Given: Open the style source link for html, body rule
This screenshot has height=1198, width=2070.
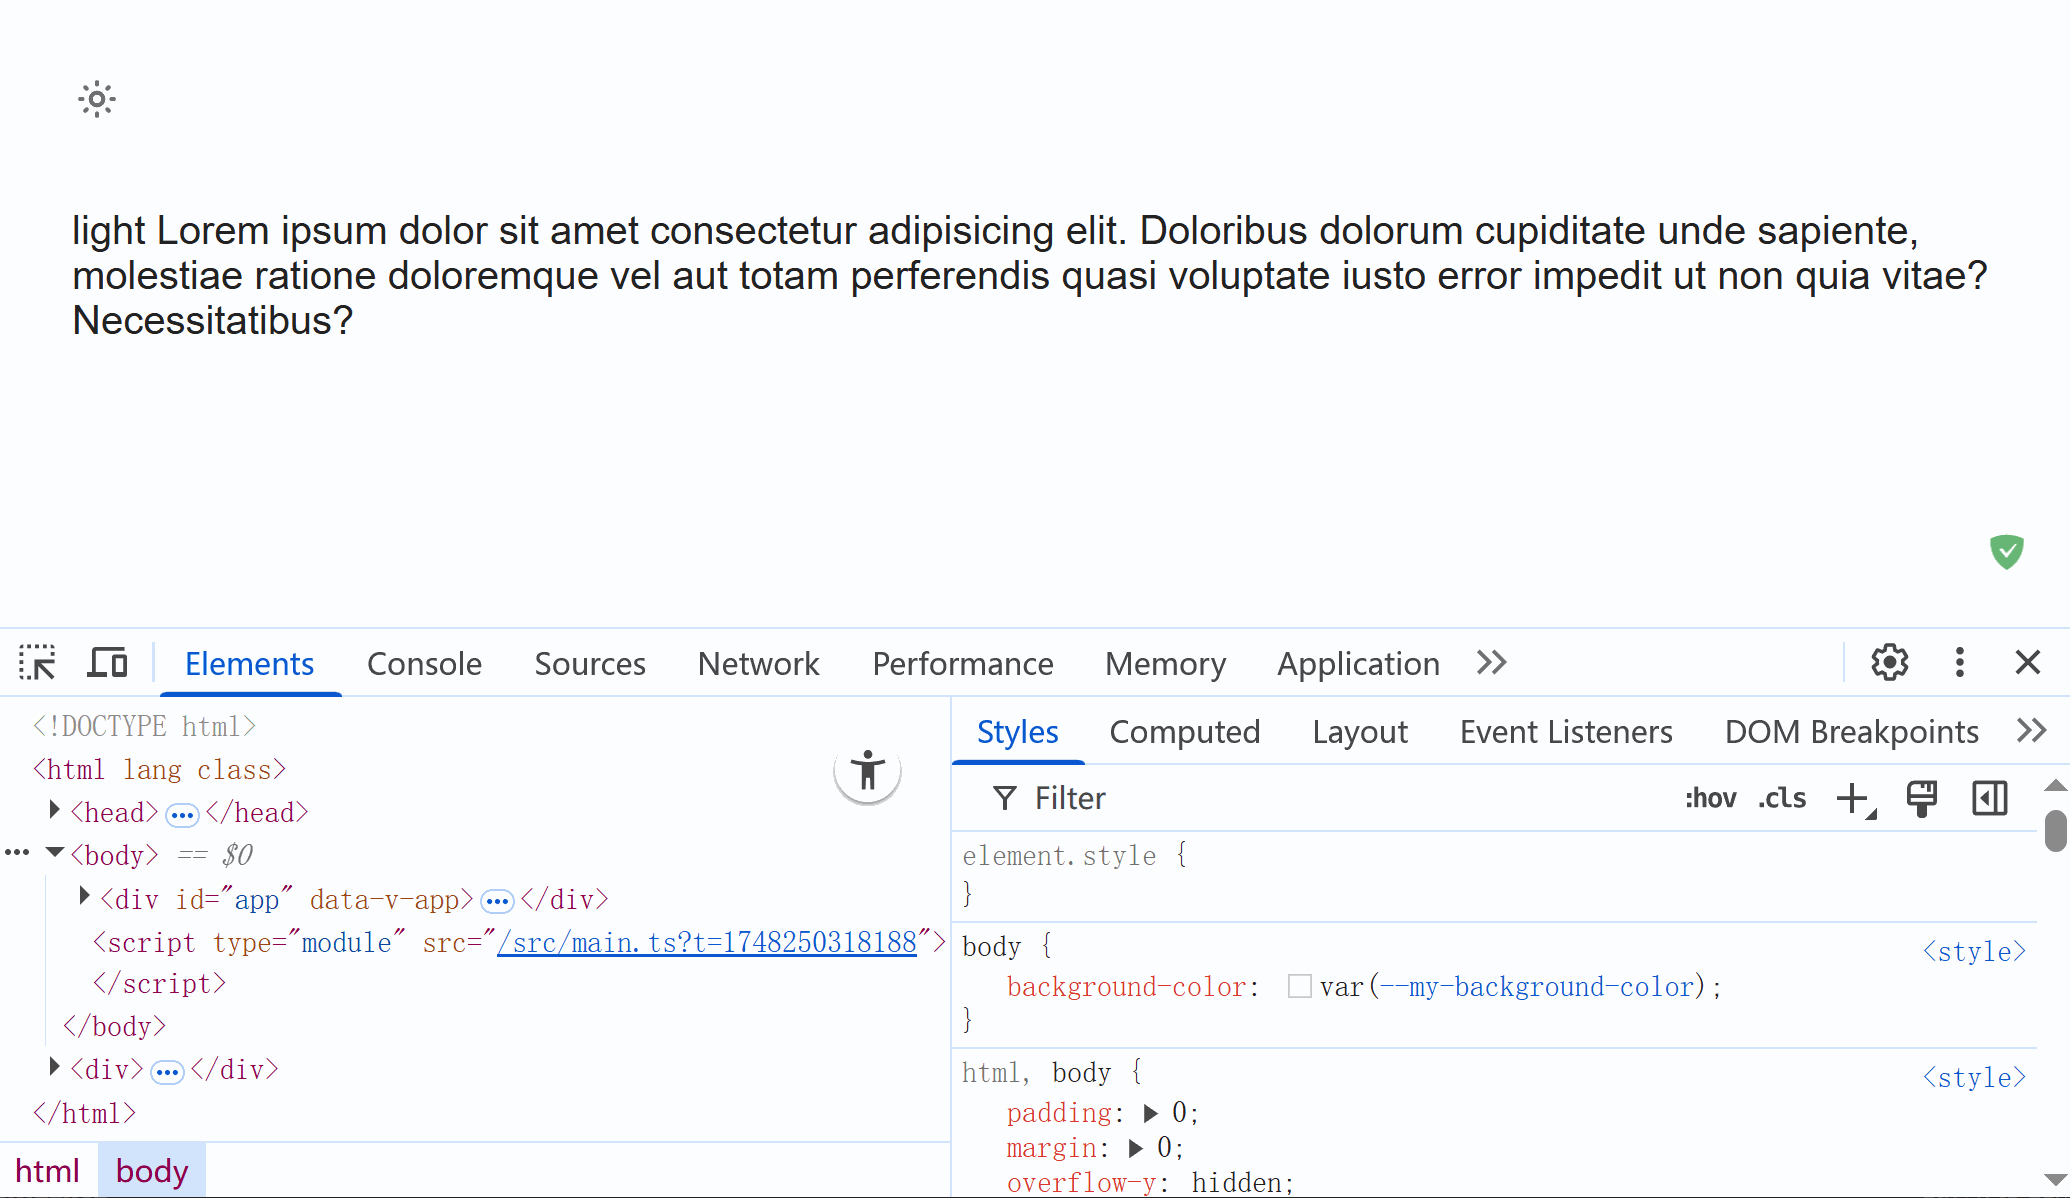Looking at the screenshot, I should pyautogui.click(x=1974, y=1077).
